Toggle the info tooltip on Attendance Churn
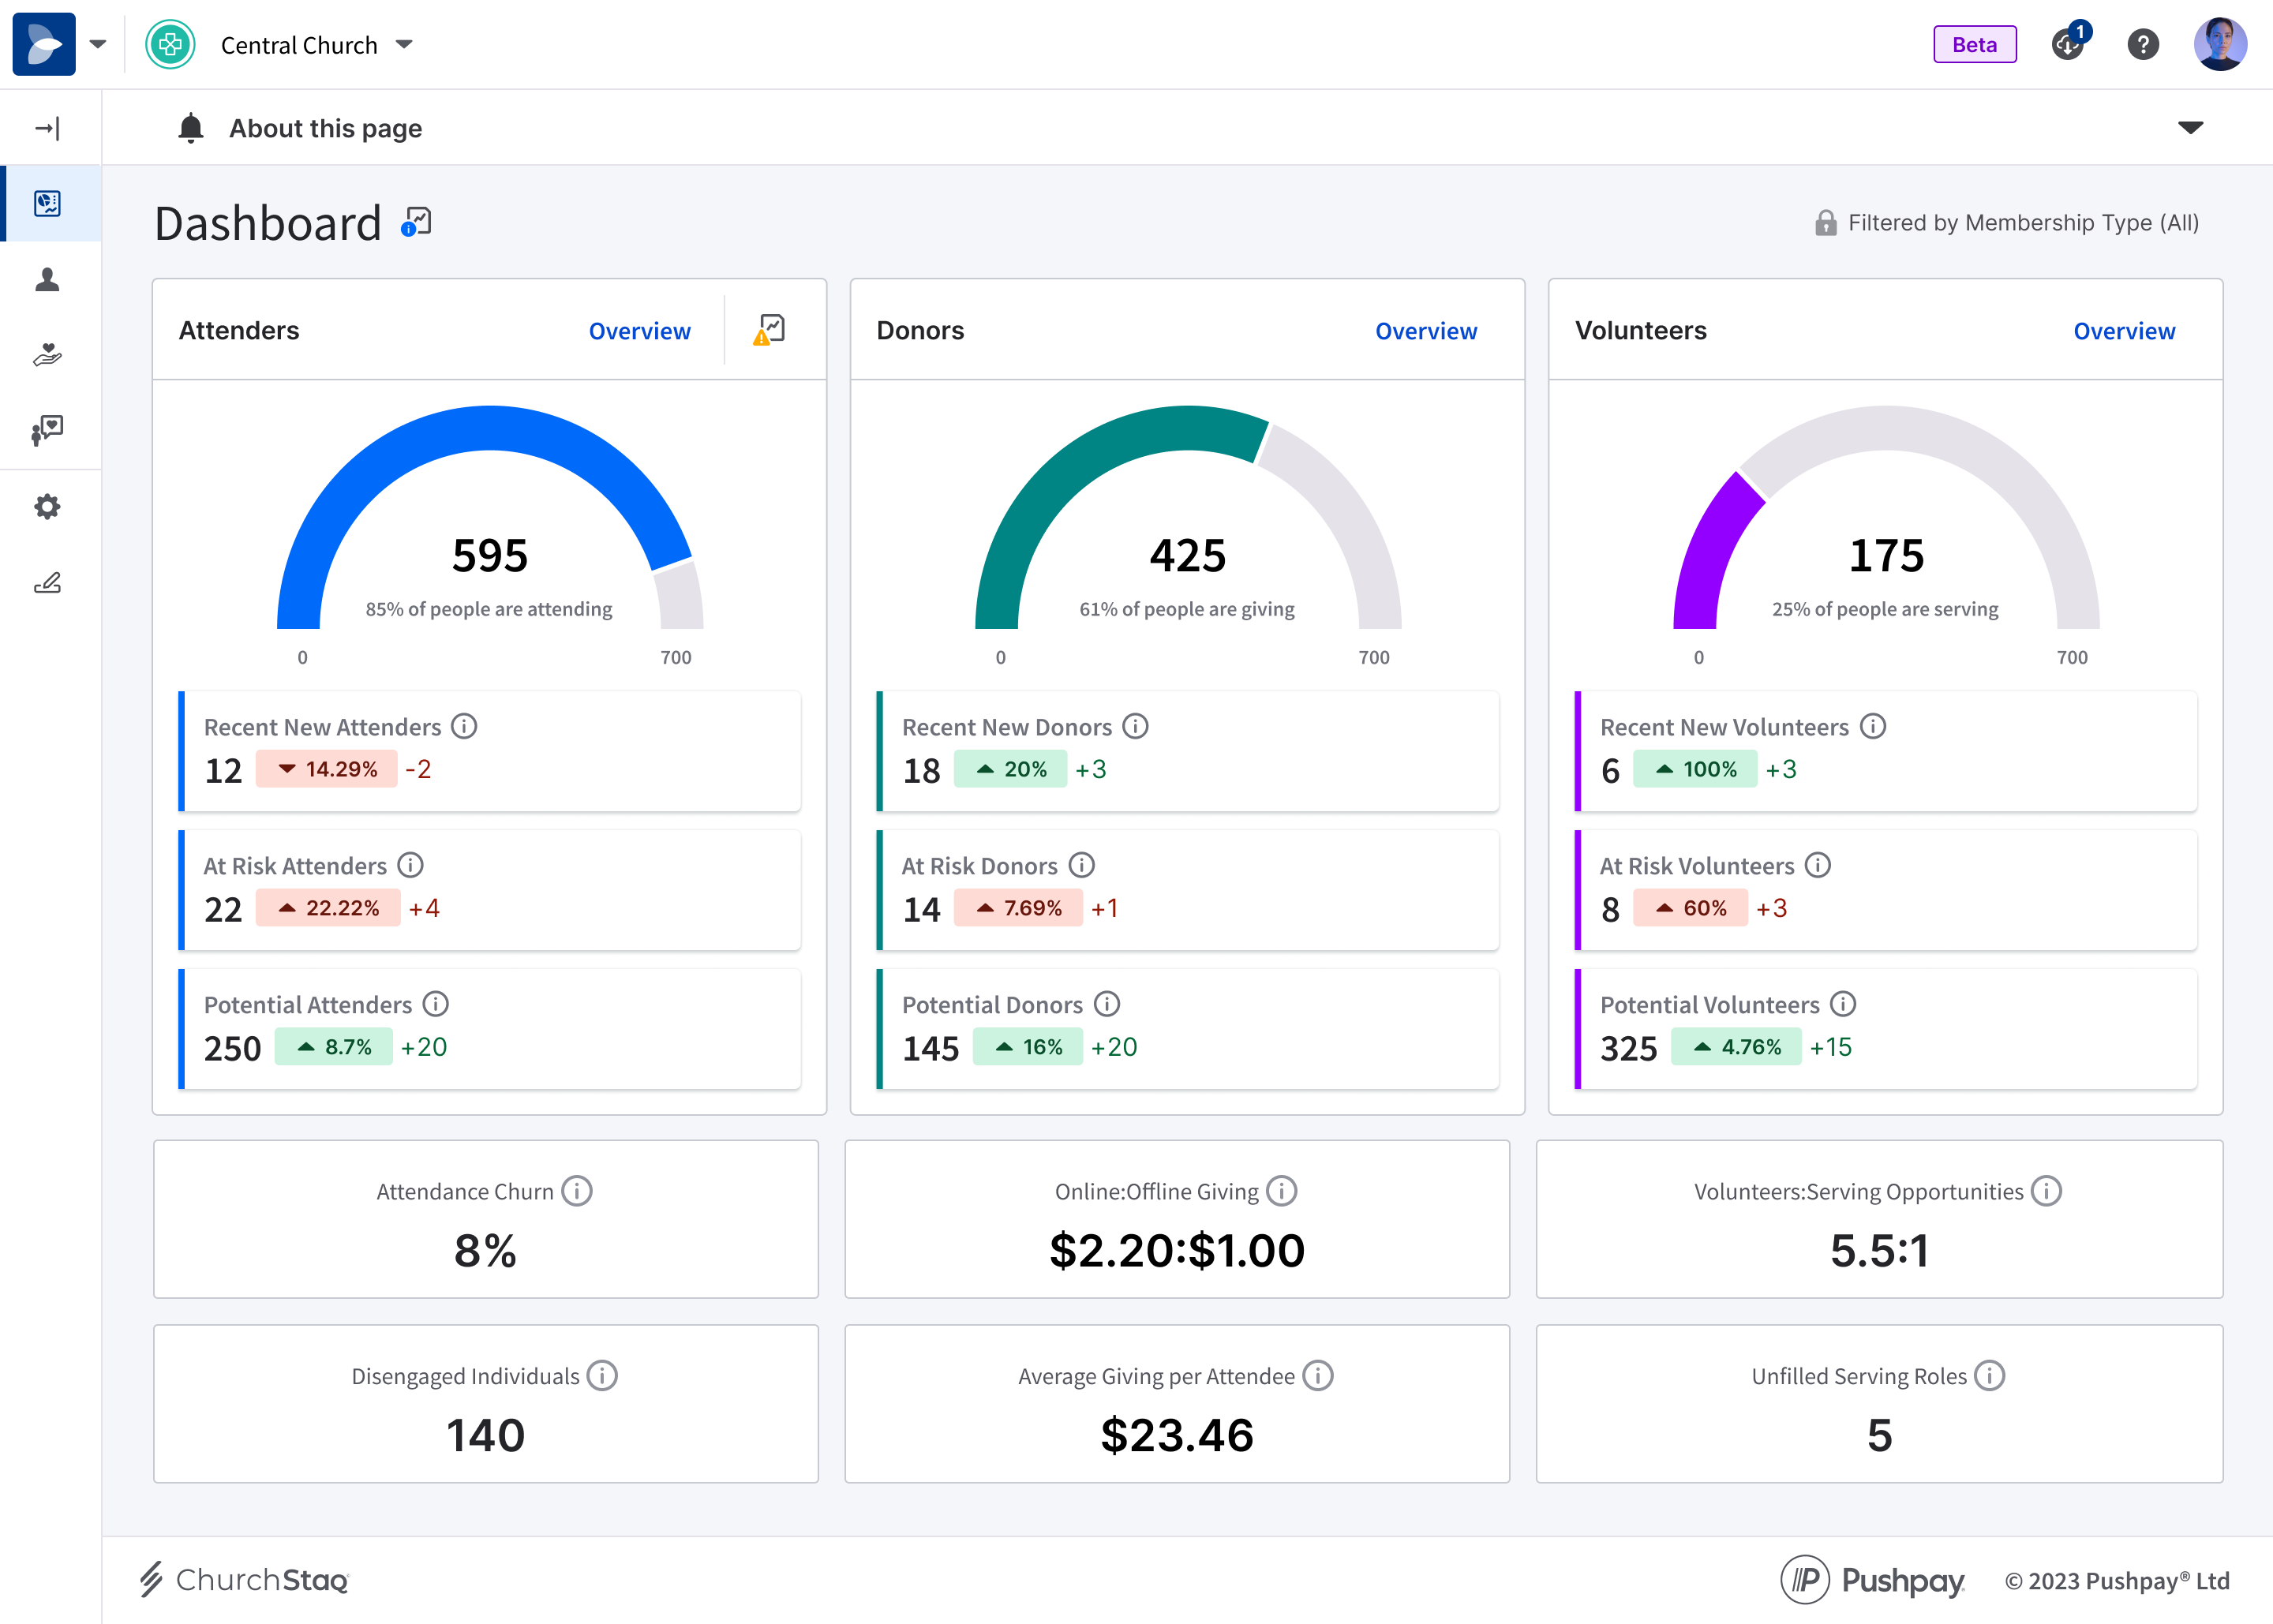This screenshot has width=2273, height=1624. pyautogui.click(x=578, y=1191)
